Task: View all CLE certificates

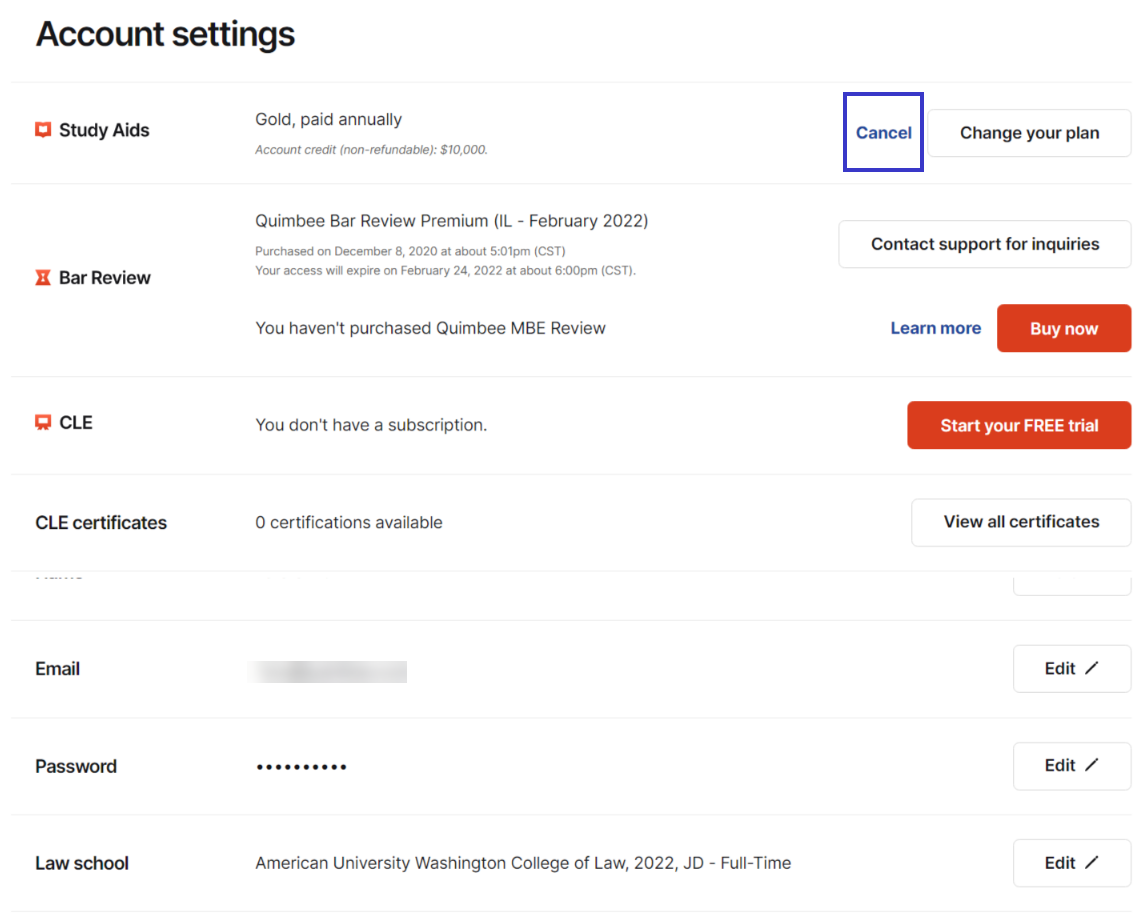Action: pos(1021,522)
